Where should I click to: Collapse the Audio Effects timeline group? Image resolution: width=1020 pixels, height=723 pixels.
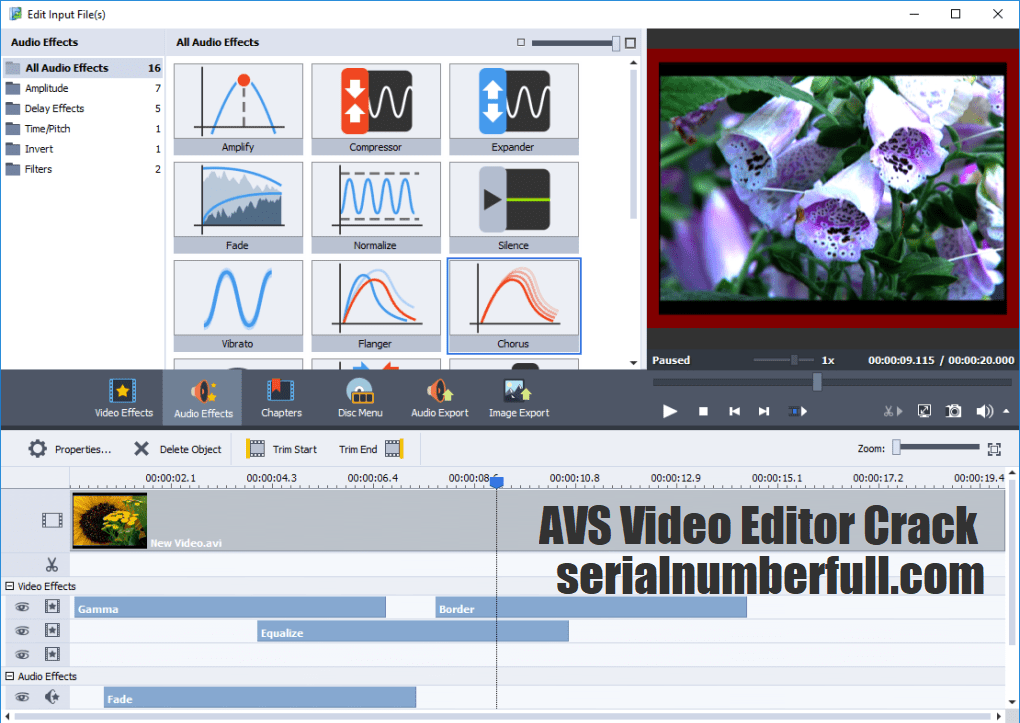click(8, 676)
